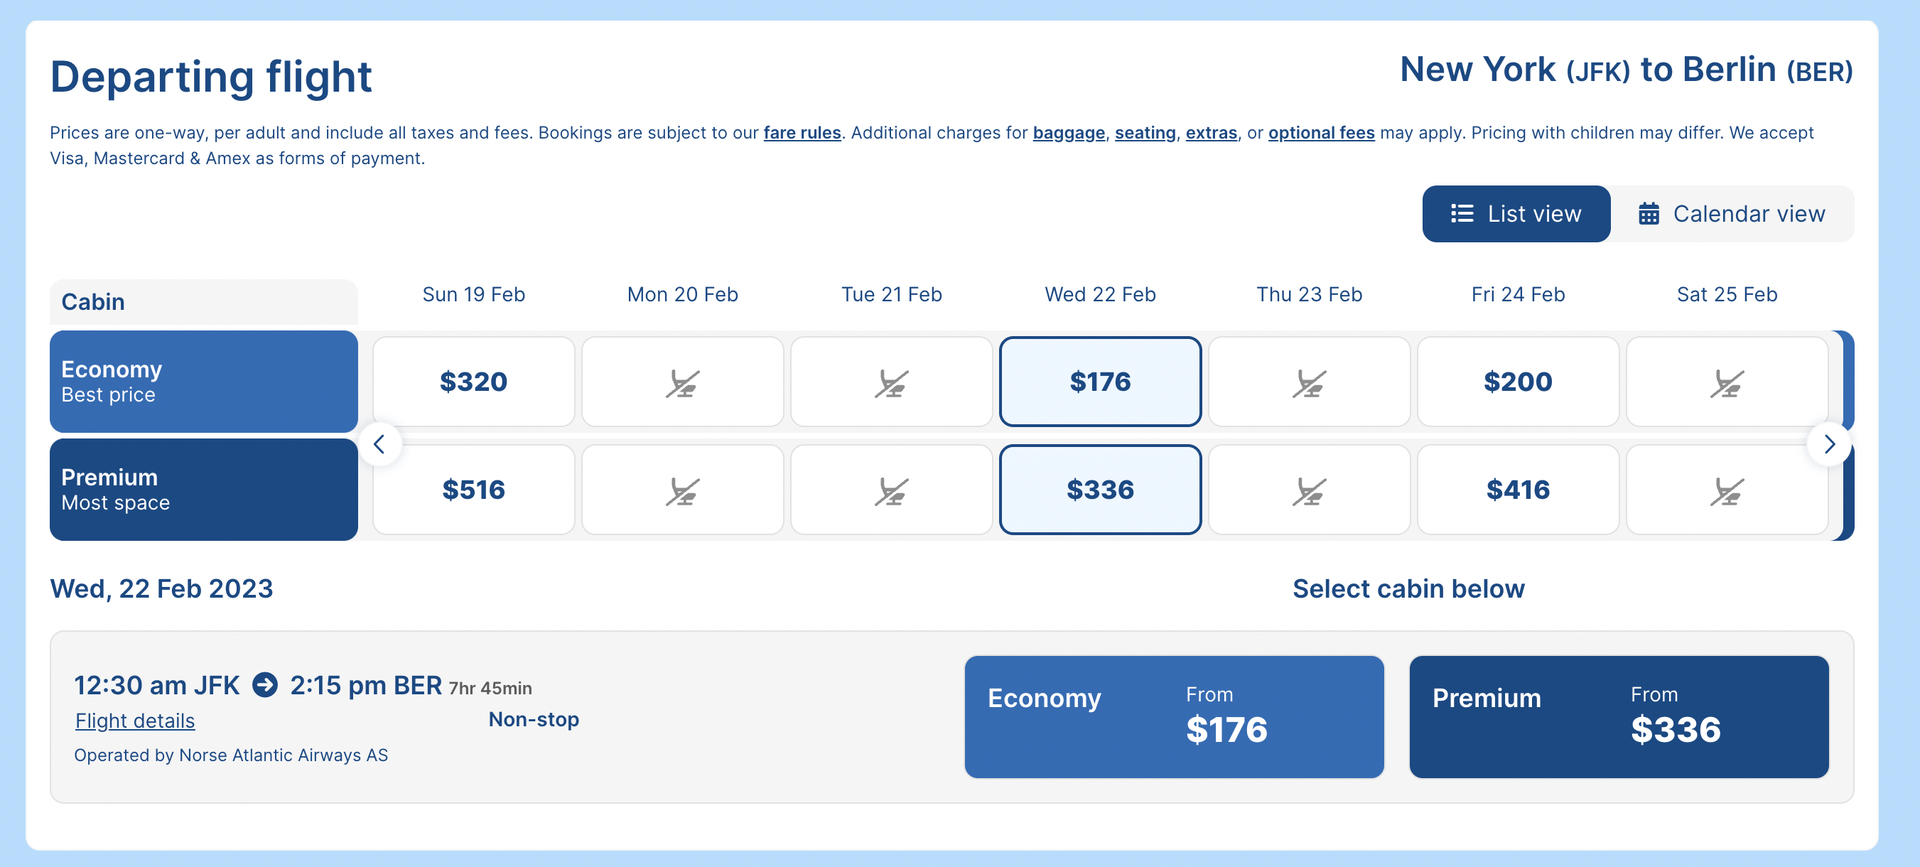Click crossed-plane icon under Sat 25 Feb Economy
Image resolution: width=1920 pixels, height=867 pixels.
[1727, 381]
